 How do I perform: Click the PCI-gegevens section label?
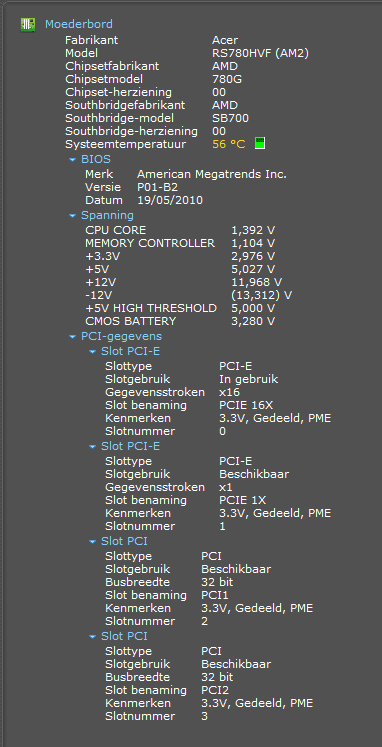tap(121, 336)
